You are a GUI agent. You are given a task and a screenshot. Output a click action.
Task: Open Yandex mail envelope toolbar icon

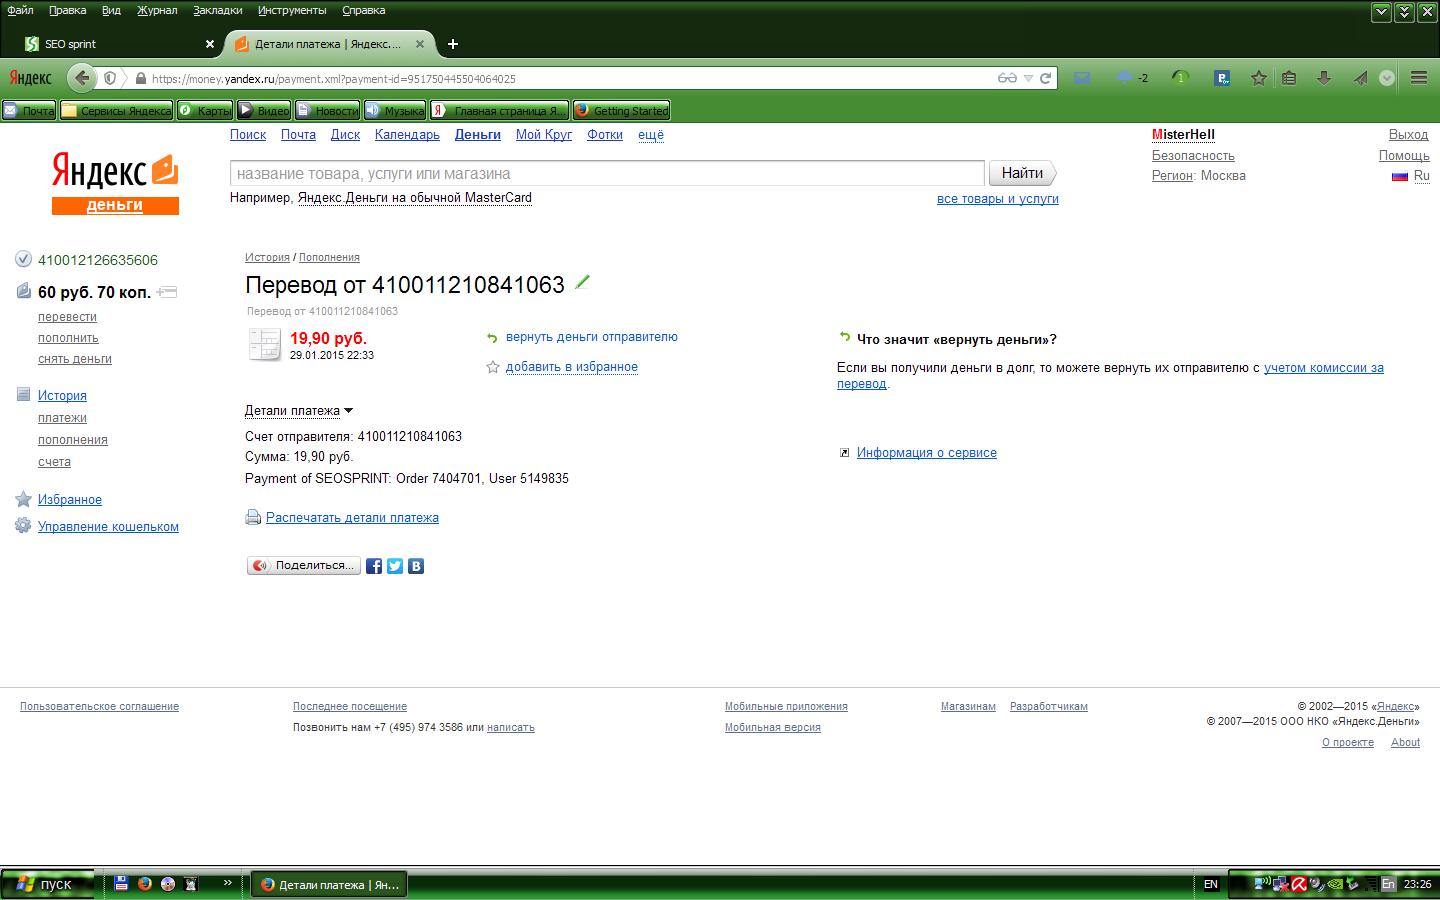(x=1082, y=78)
